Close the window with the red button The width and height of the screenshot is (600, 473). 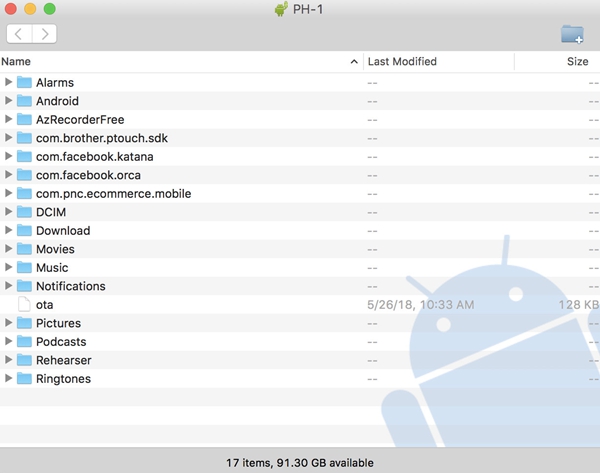11,9
